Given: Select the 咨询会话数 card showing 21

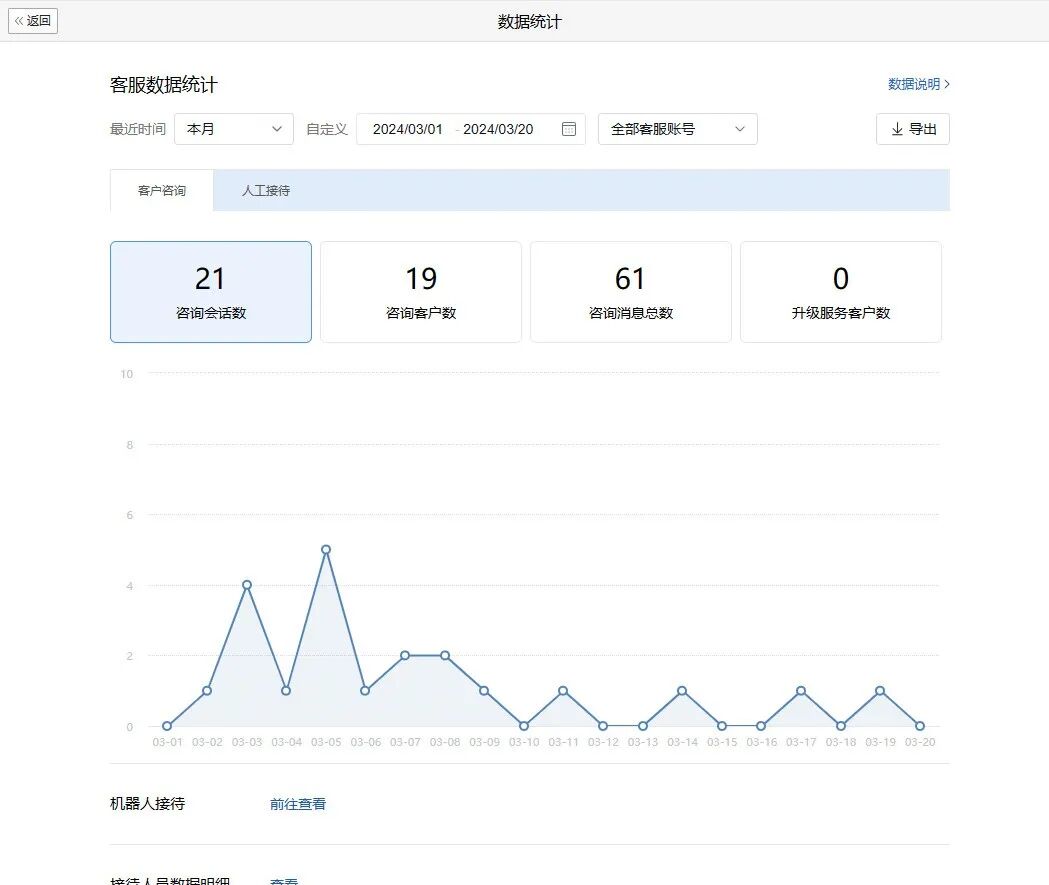Looking at the screenshot, I should click(210, 291).
